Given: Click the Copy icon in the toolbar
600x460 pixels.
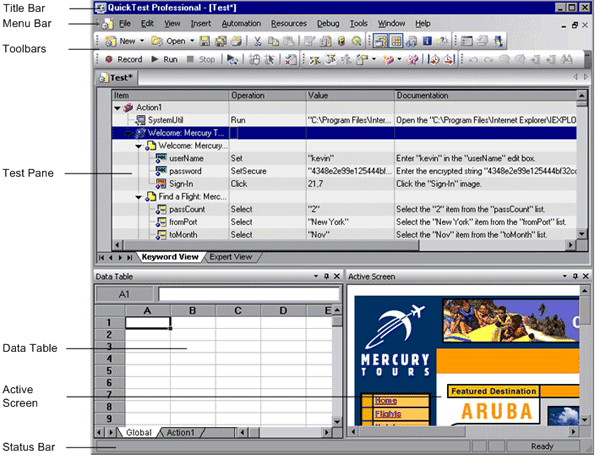Looking at the screenshot, I should click(x=273, y=41).
